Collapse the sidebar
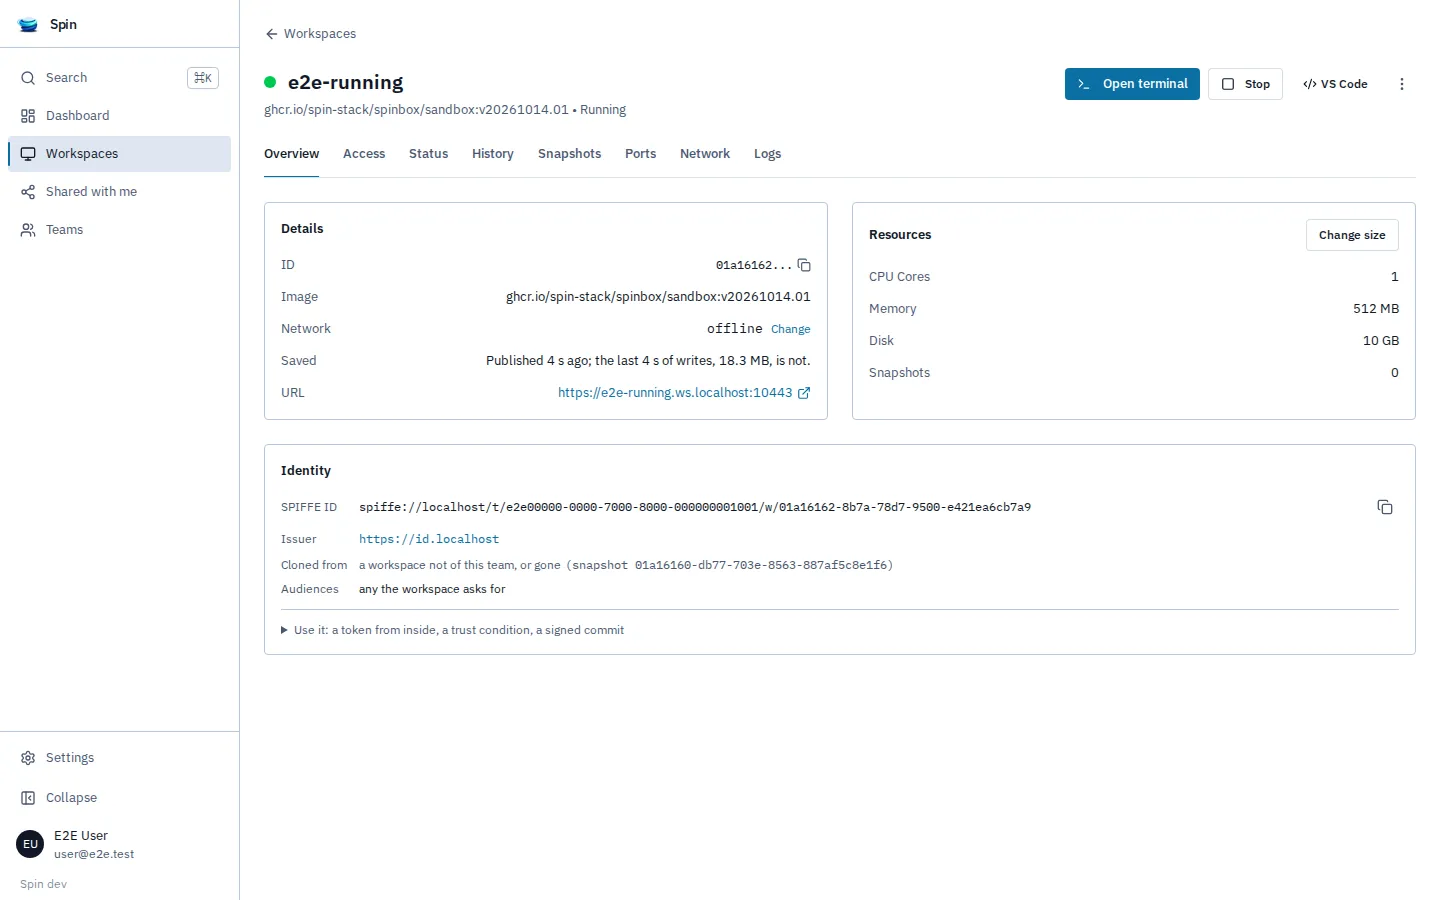The height and width of the screenshot is (900, 1440). pos(120,798)
